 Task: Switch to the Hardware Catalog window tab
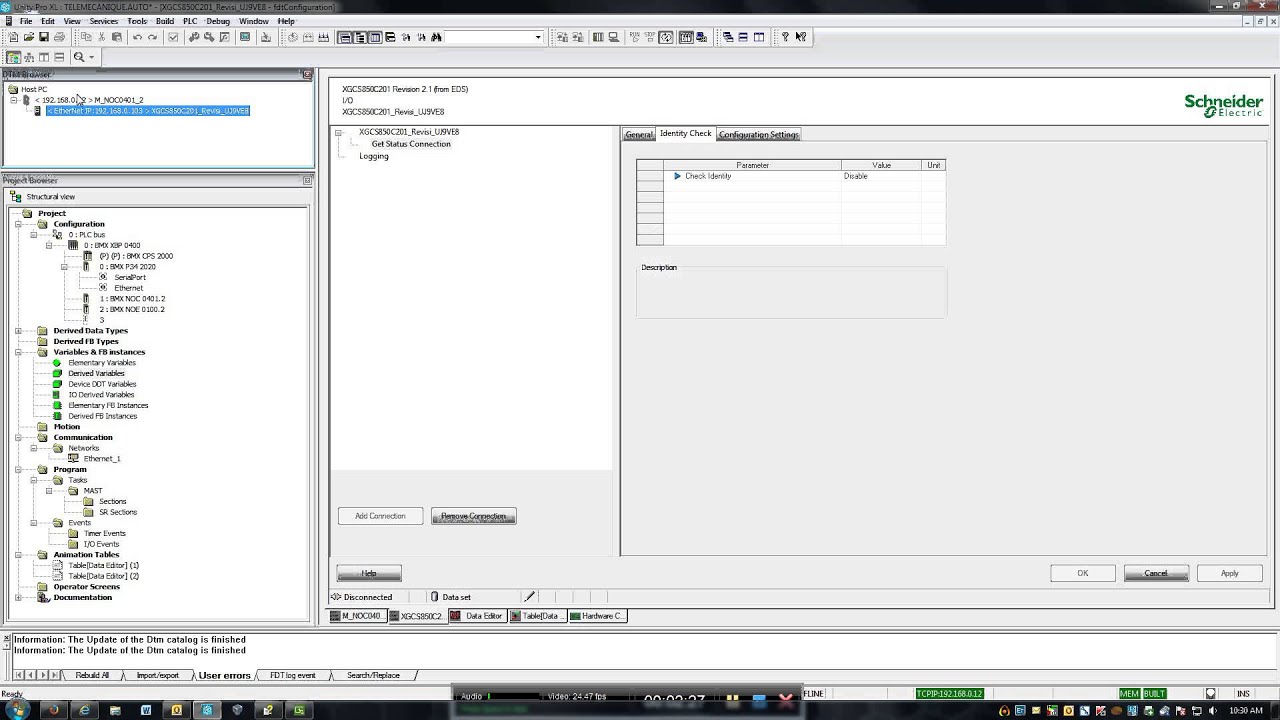click(x=597, y=616)
